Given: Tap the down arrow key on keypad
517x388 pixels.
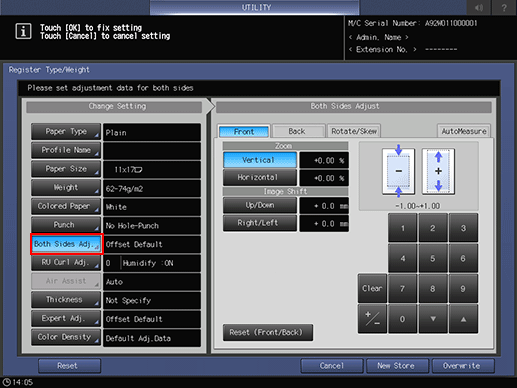Looking at the screenshot, I should coord(433,319).
